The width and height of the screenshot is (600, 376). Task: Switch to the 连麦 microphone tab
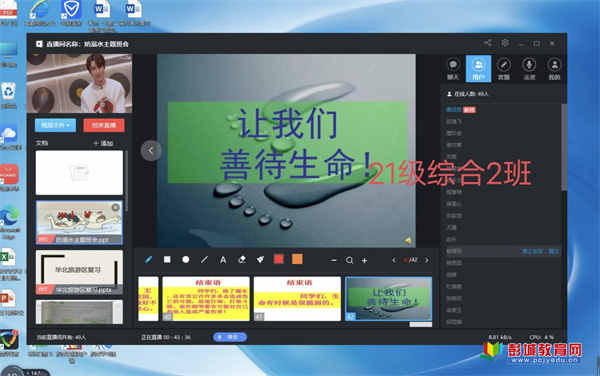tap(529, 69)
